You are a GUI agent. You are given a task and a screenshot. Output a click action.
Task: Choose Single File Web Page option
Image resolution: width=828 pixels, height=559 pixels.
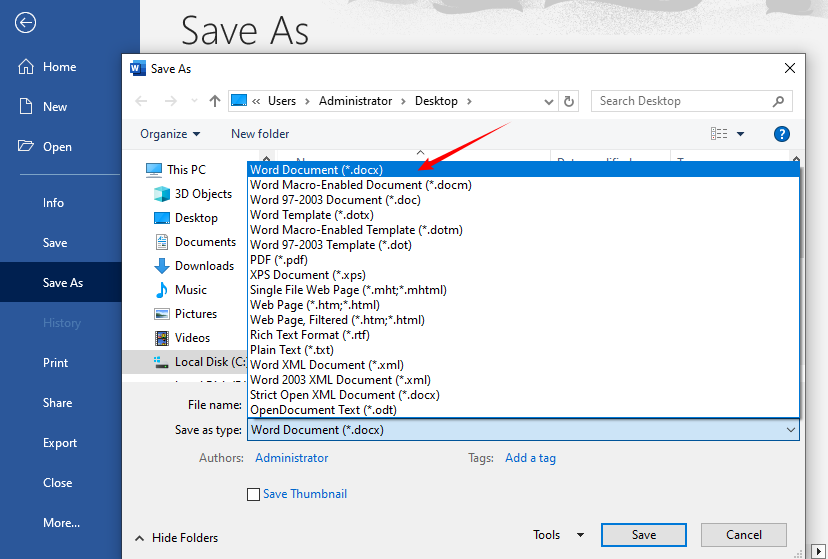(x=523, y=290)
